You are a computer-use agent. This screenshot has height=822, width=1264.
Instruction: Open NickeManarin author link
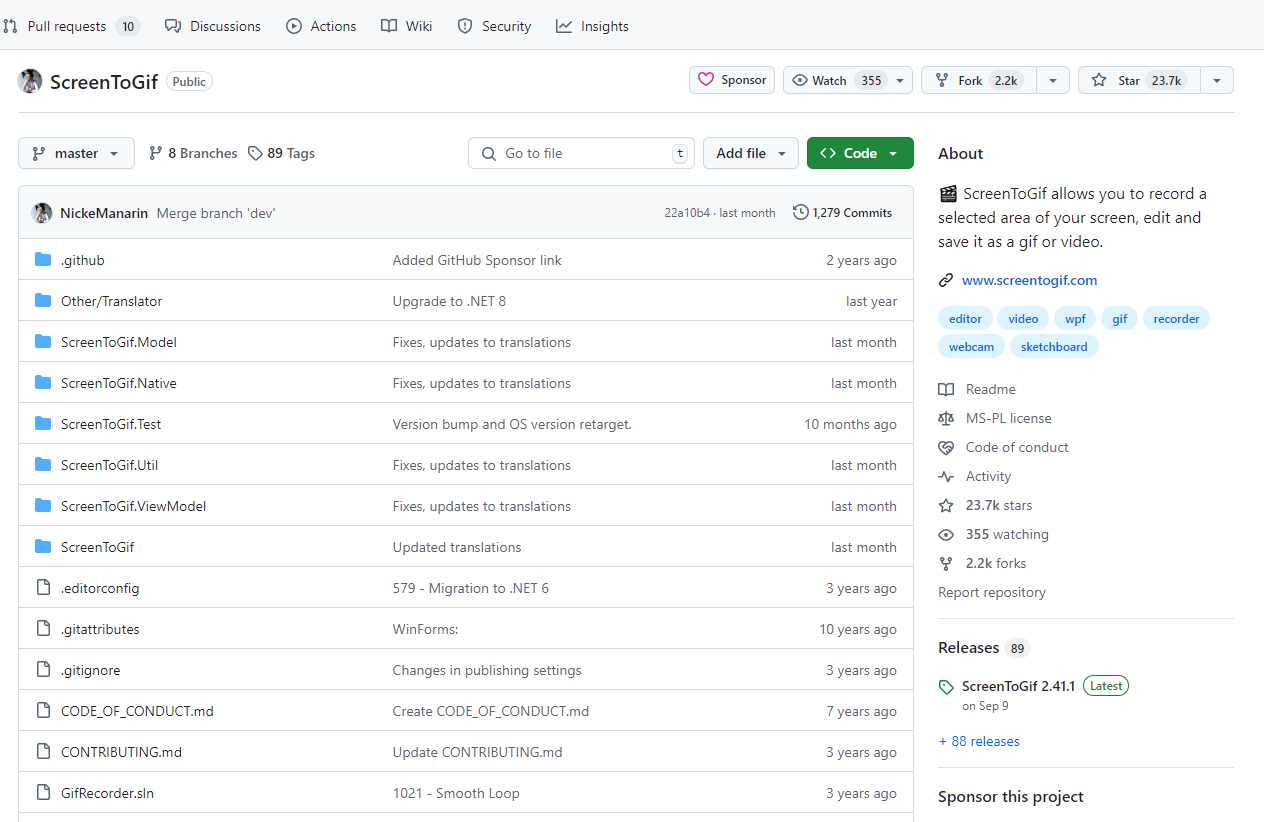(104, 213)
